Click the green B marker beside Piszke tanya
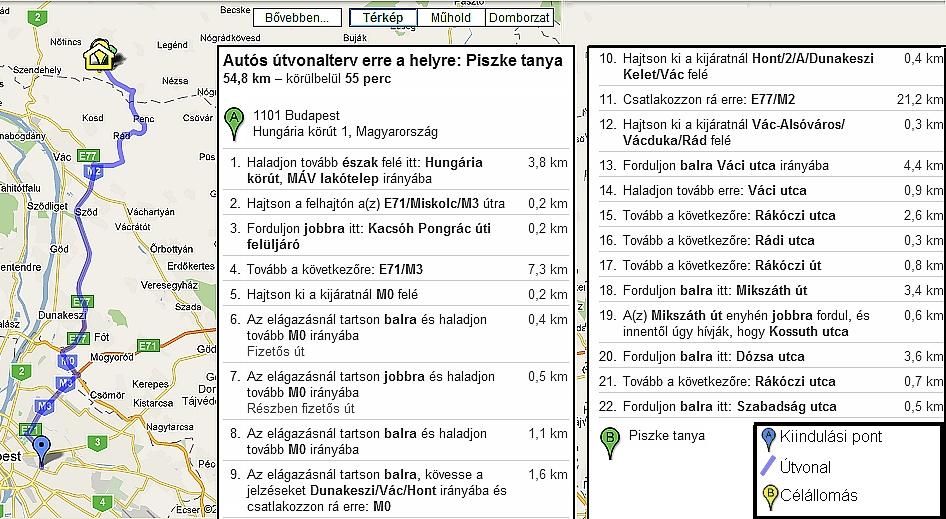This screenshot has width=946, height=519. click(610, 443)
